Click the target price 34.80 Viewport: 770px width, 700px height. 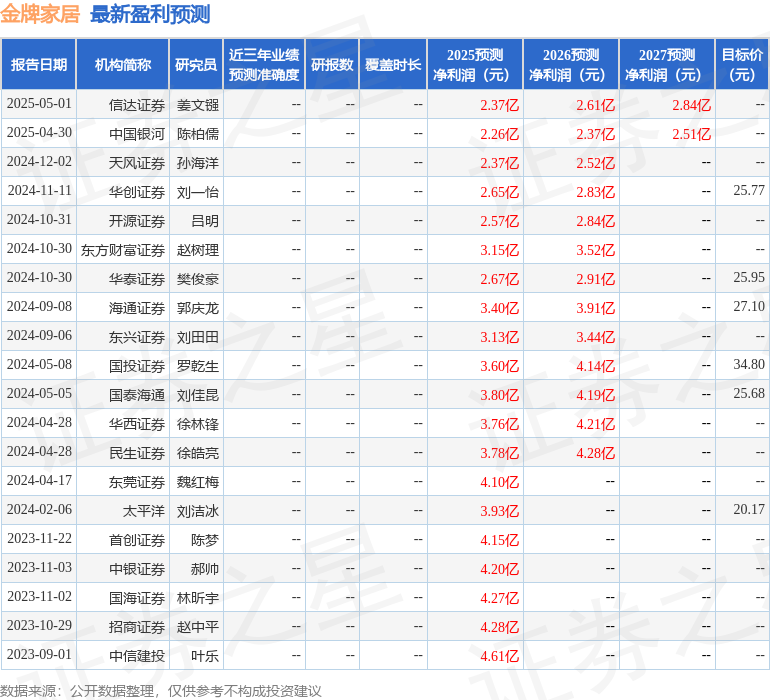pyautogui.click(x=749, y=364)
